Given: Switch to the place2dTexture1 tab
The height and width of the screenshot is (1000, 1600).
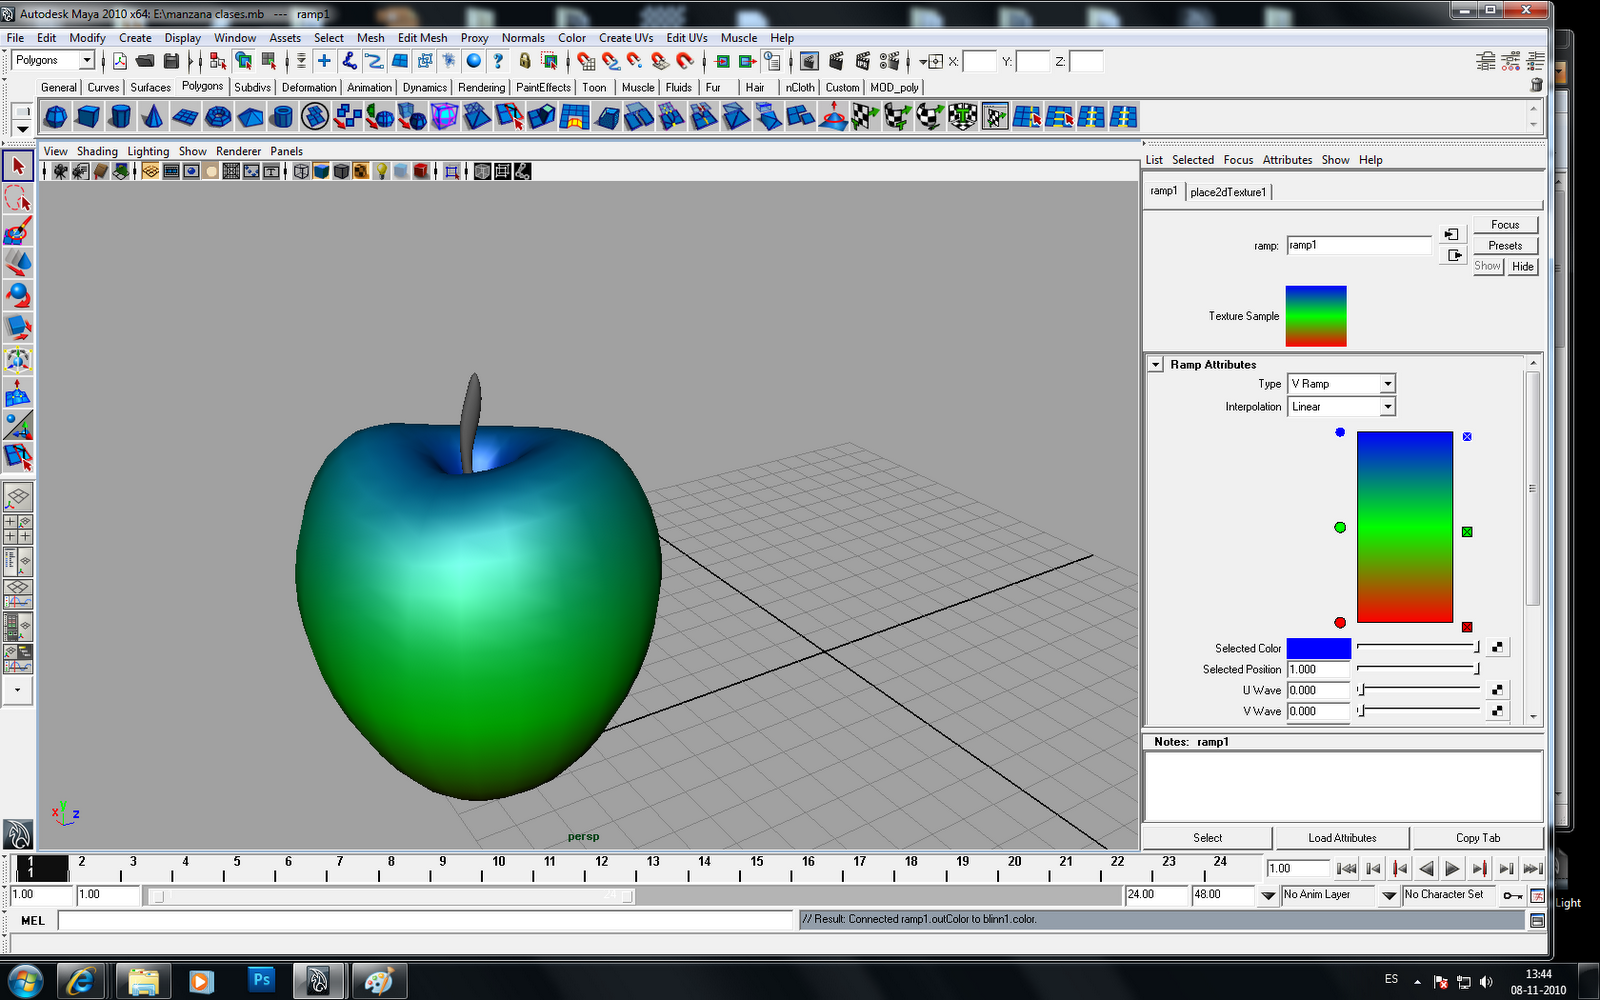Looking at the screenshot, I should click(x=1228, y=191).
